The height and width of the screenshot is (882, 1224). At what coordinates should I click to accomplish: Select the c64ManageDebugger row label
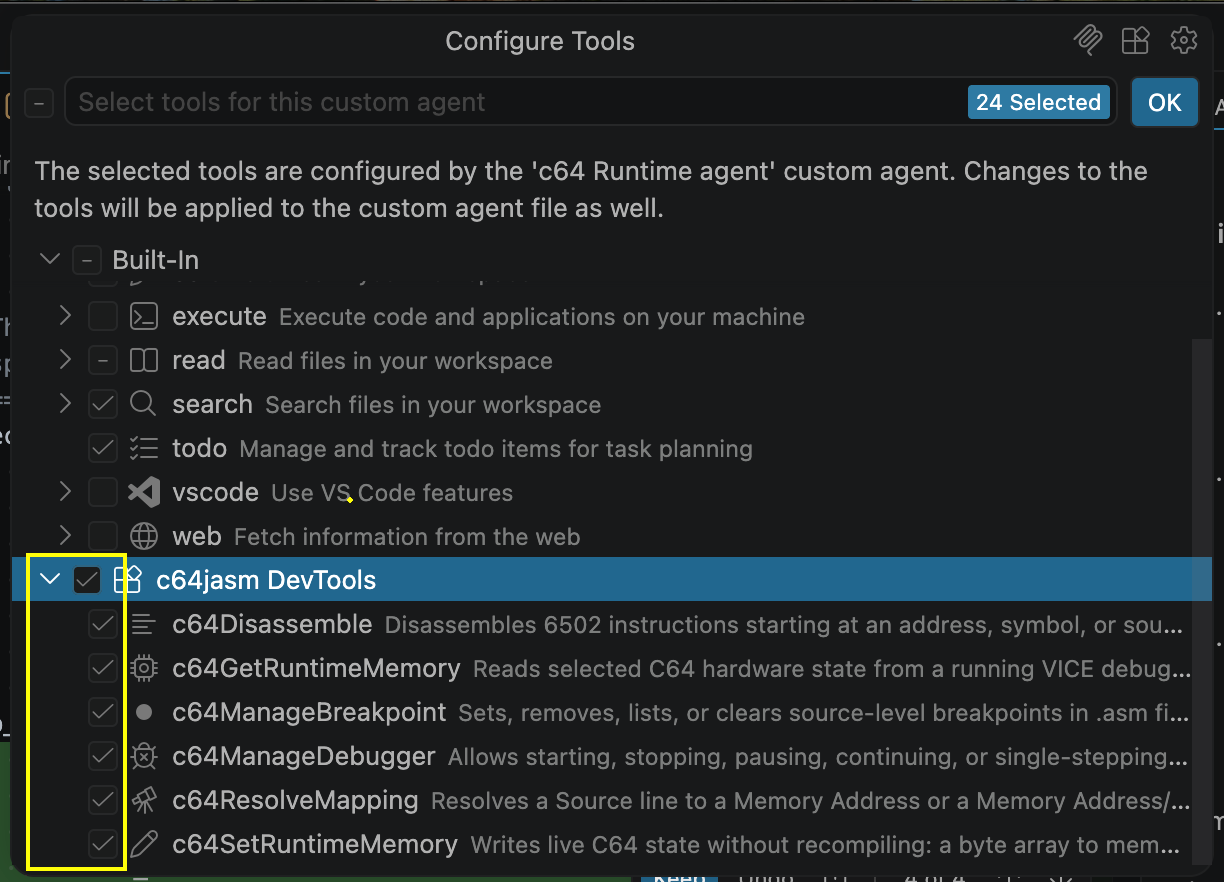(304, 757)
